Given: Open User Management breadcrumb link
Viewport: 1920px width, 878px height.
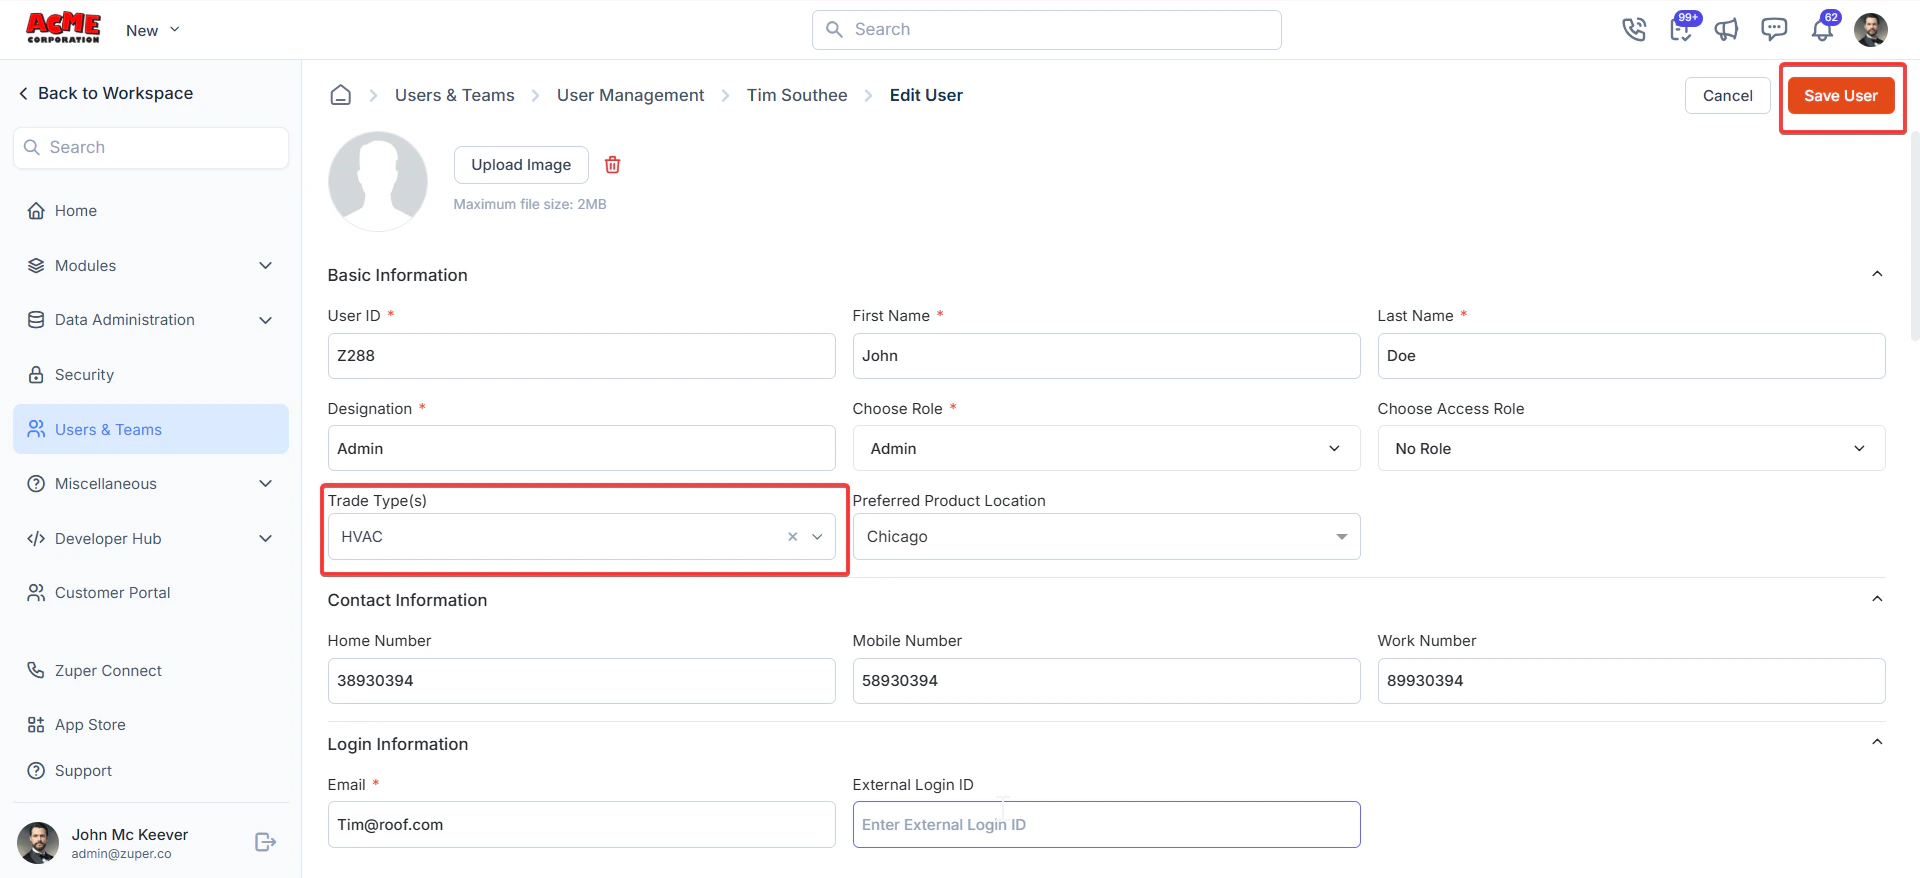Looking at the screenshot, I should pyautogui.click(x=630, y=95).
